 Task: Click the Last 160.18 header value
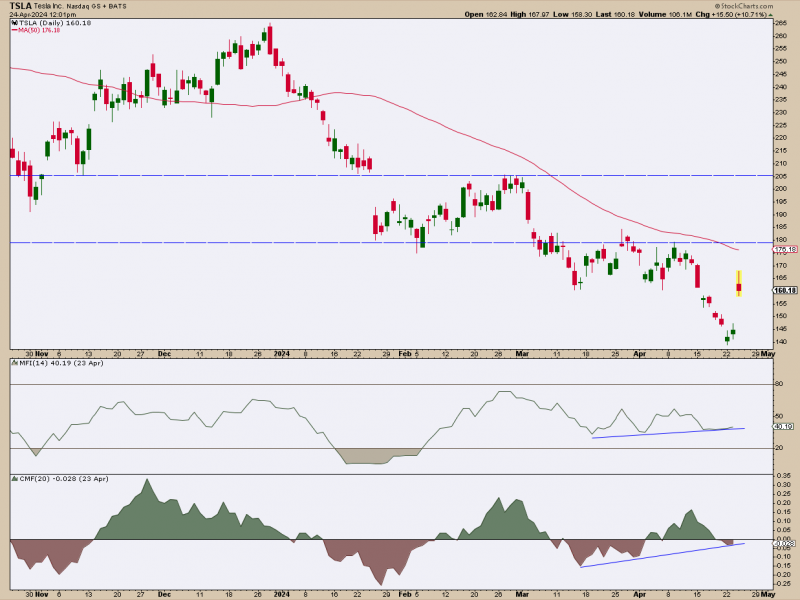point(615,15)
